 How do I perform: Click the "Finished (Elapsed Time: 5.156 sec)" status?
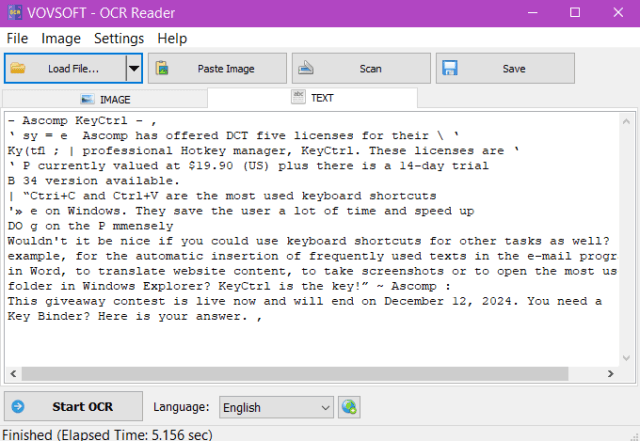click(x=107, y=434)
